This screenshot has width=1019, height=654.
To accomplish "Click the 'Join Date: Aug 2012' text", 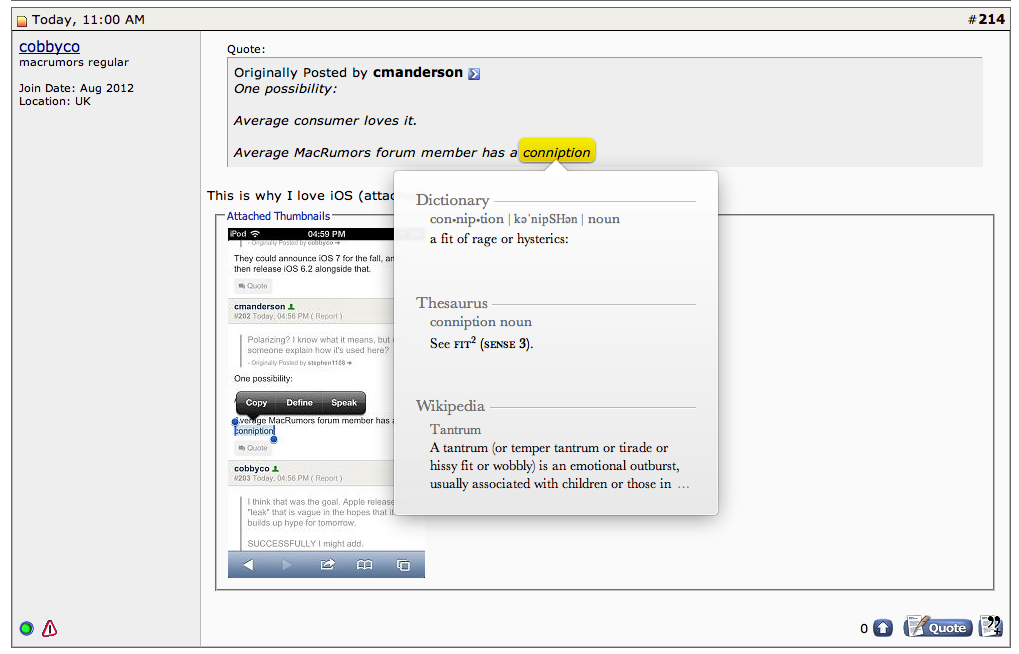I will (76, 88).
